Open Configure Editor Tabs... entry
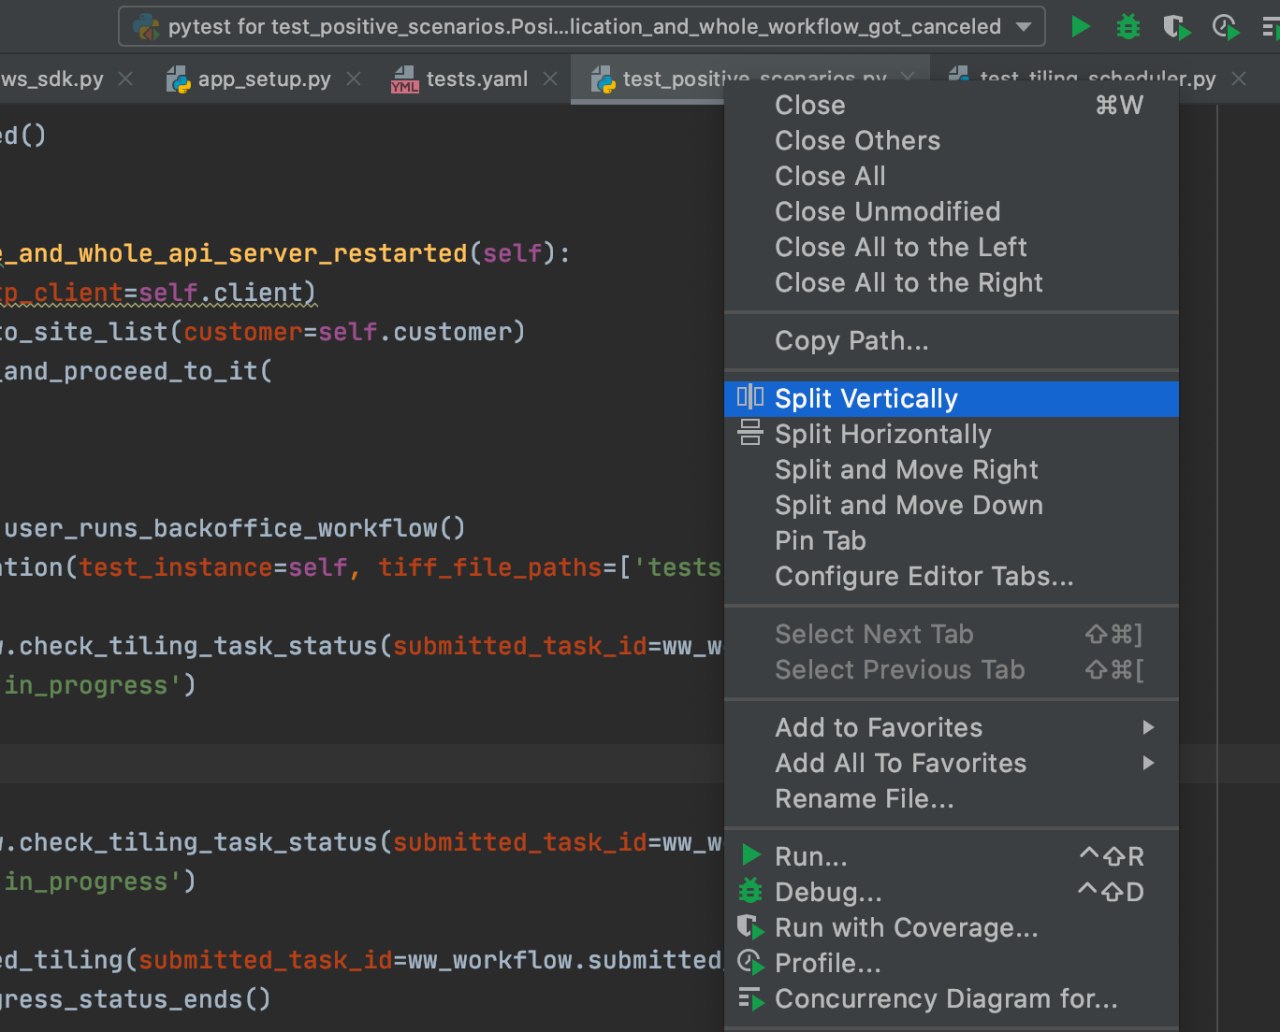1280x1032 pixels. (x=951, y=576)
